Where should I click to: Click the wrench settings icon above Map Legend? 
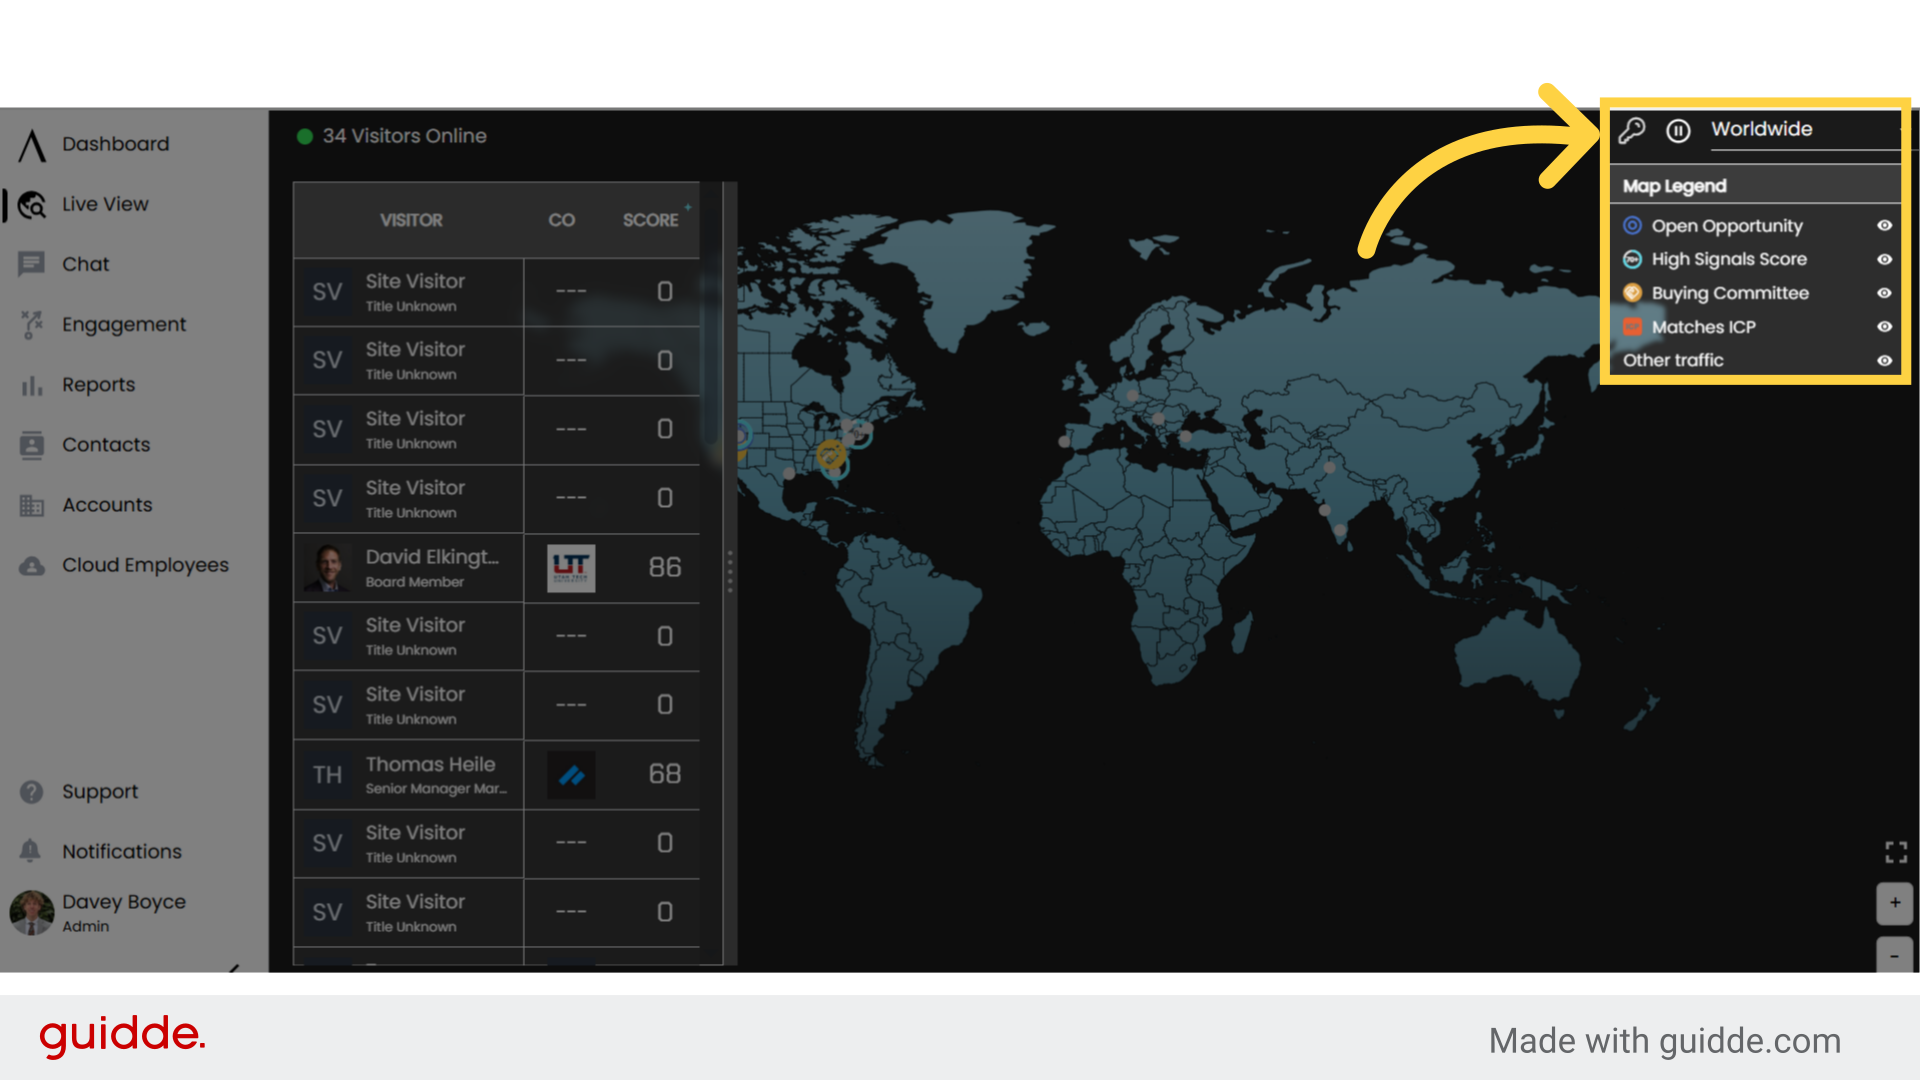[x=1632, y=130]
